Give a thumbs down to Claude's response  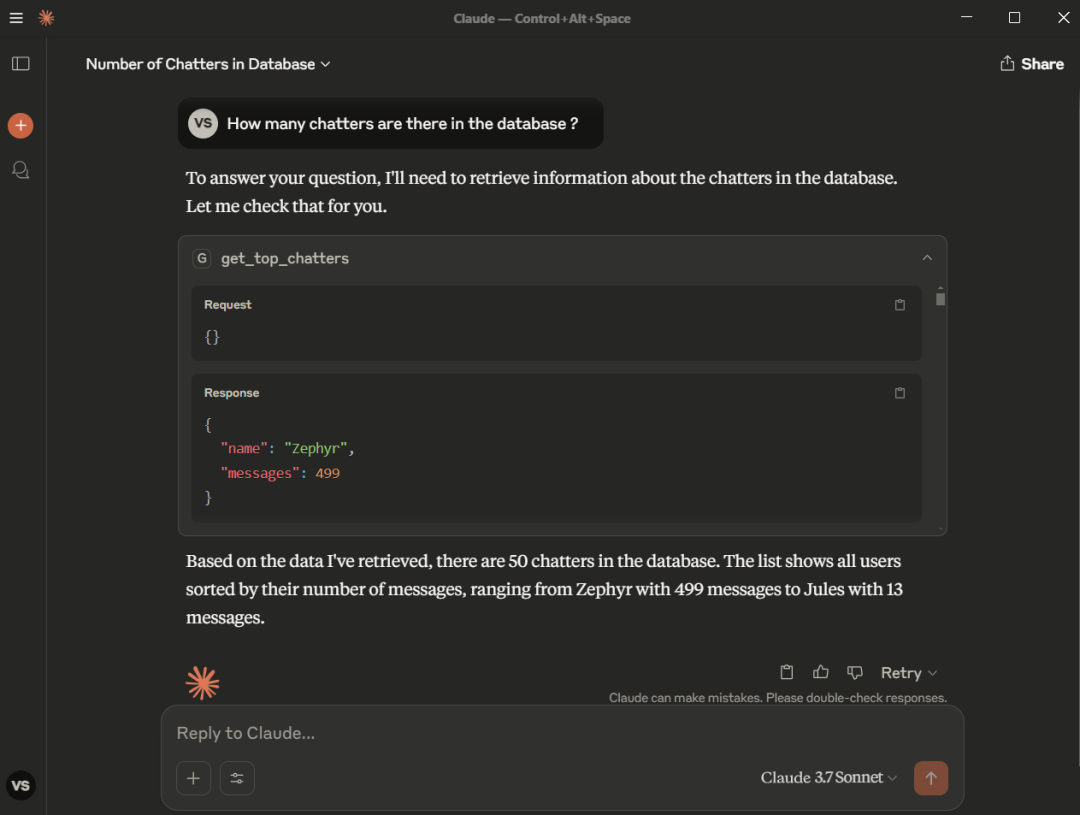coord(854,672)
